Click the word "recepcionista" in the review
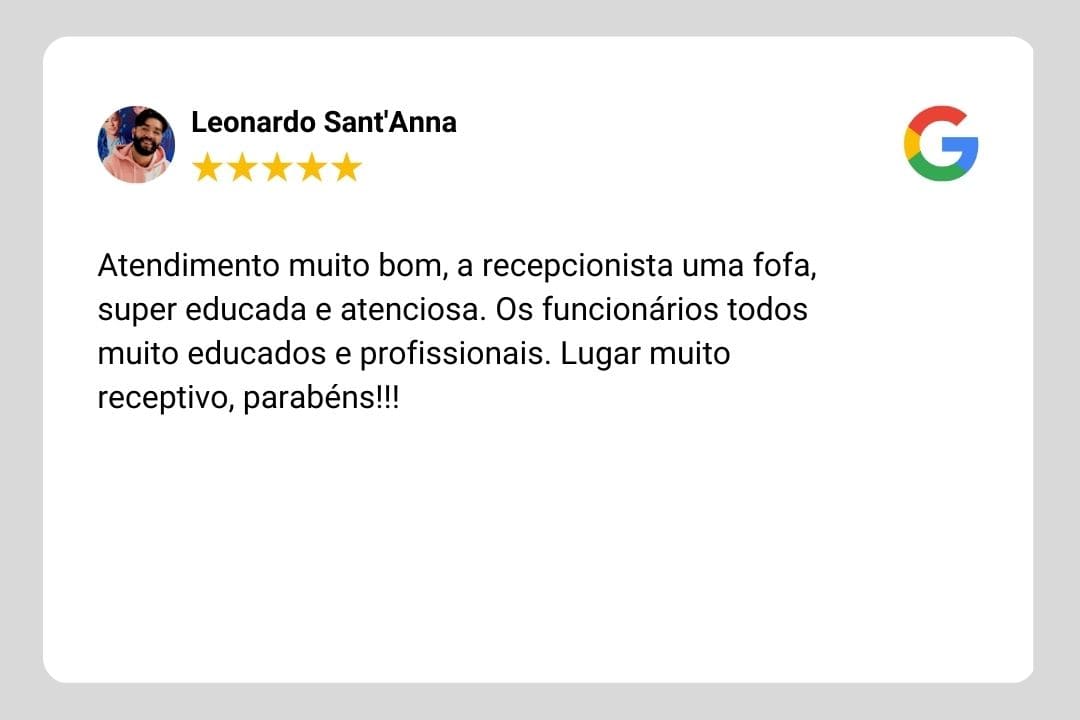The image size is (1080, 720). 577,265
